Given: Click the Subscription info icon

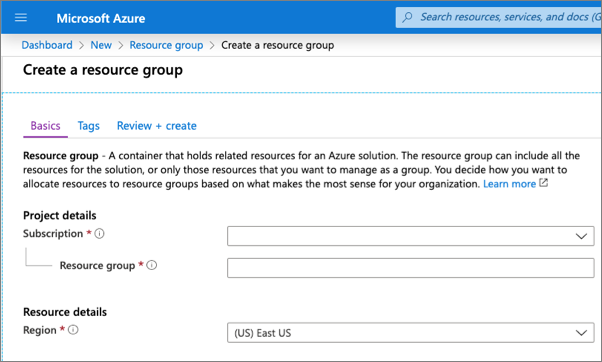Looking at the screenshot, I should pos(99,233).
